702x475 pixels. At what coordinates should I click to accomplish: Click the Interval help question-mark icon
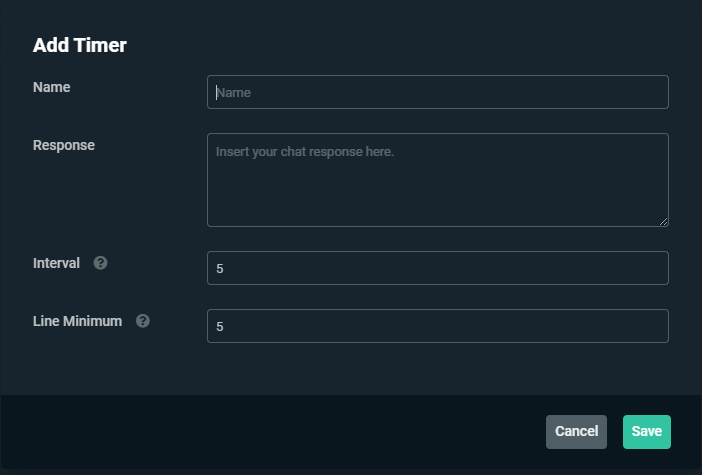point(100,263)
